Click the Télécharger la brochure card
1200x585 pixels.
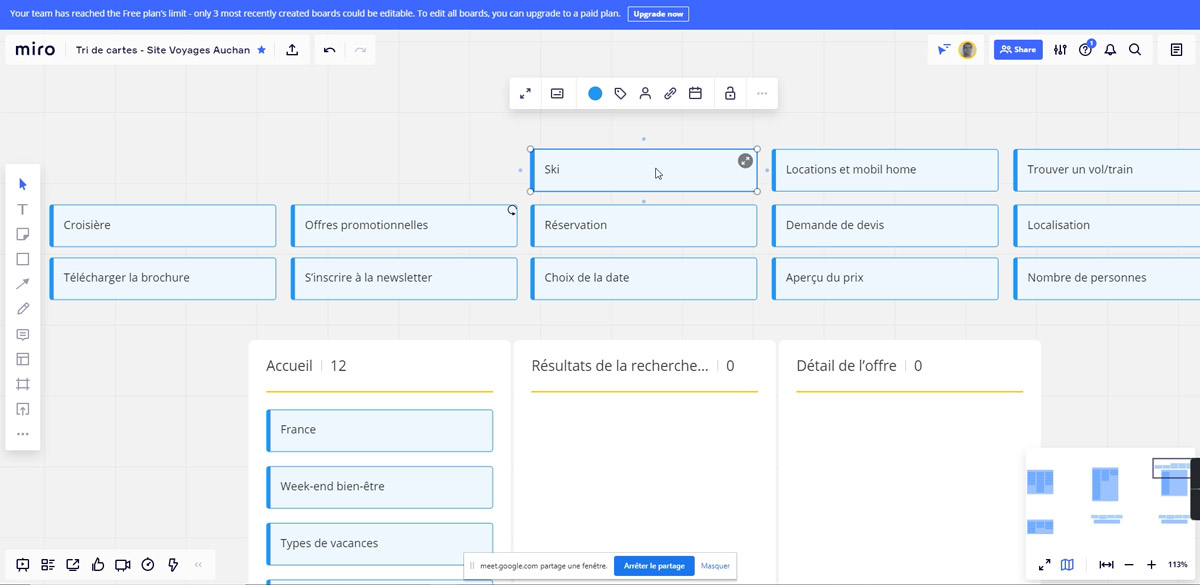click(163, 278)
